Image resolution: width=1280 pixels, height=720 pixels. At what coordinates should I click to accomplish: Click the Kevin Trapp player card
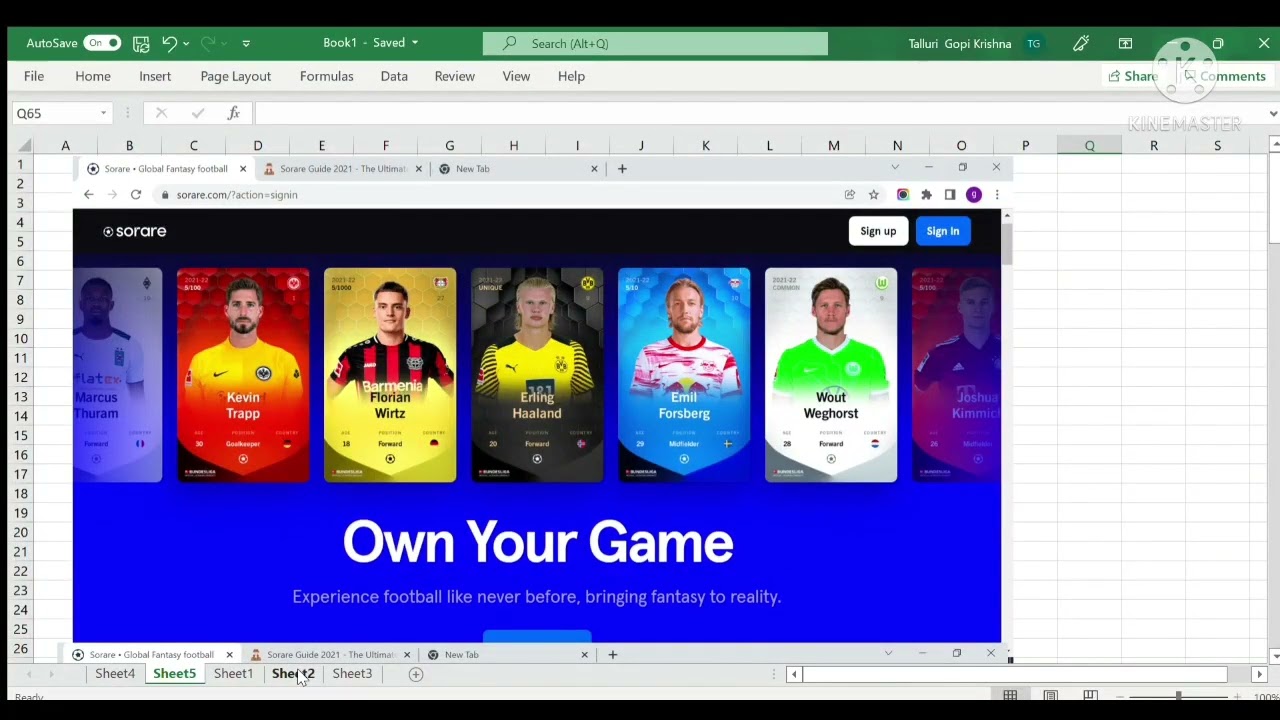243,375
